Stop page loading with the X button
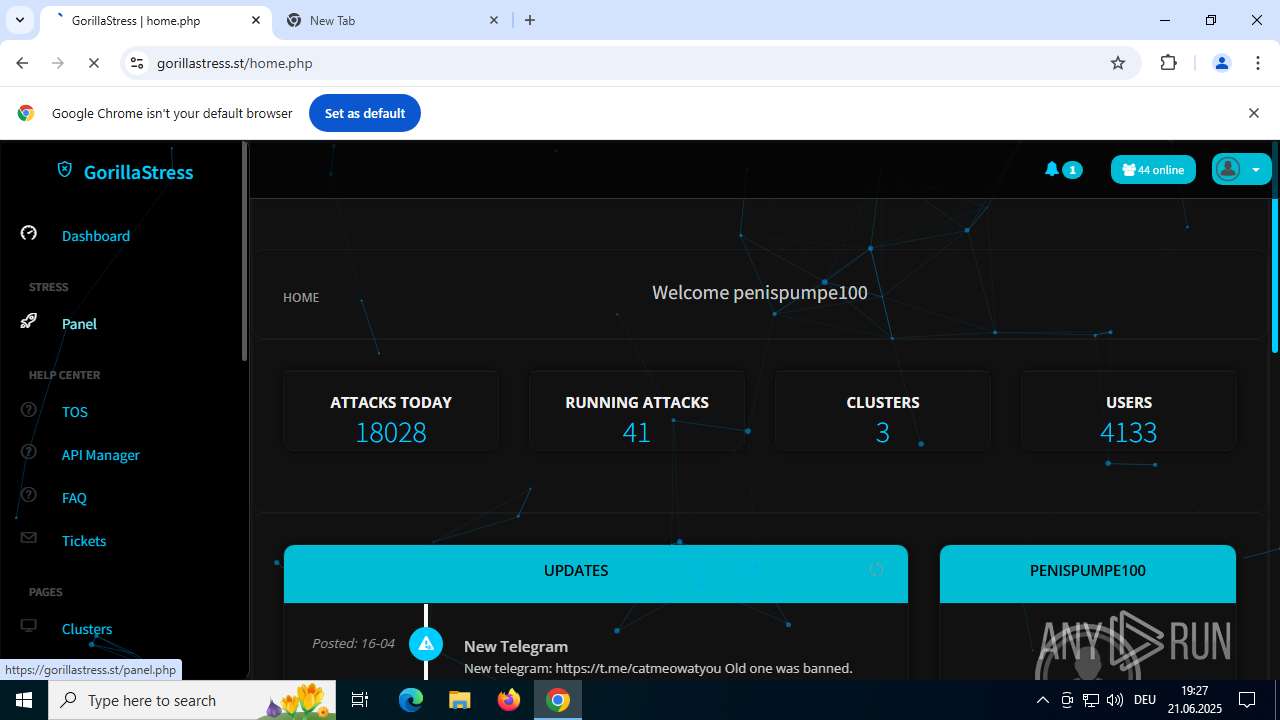 coord(93,63)
